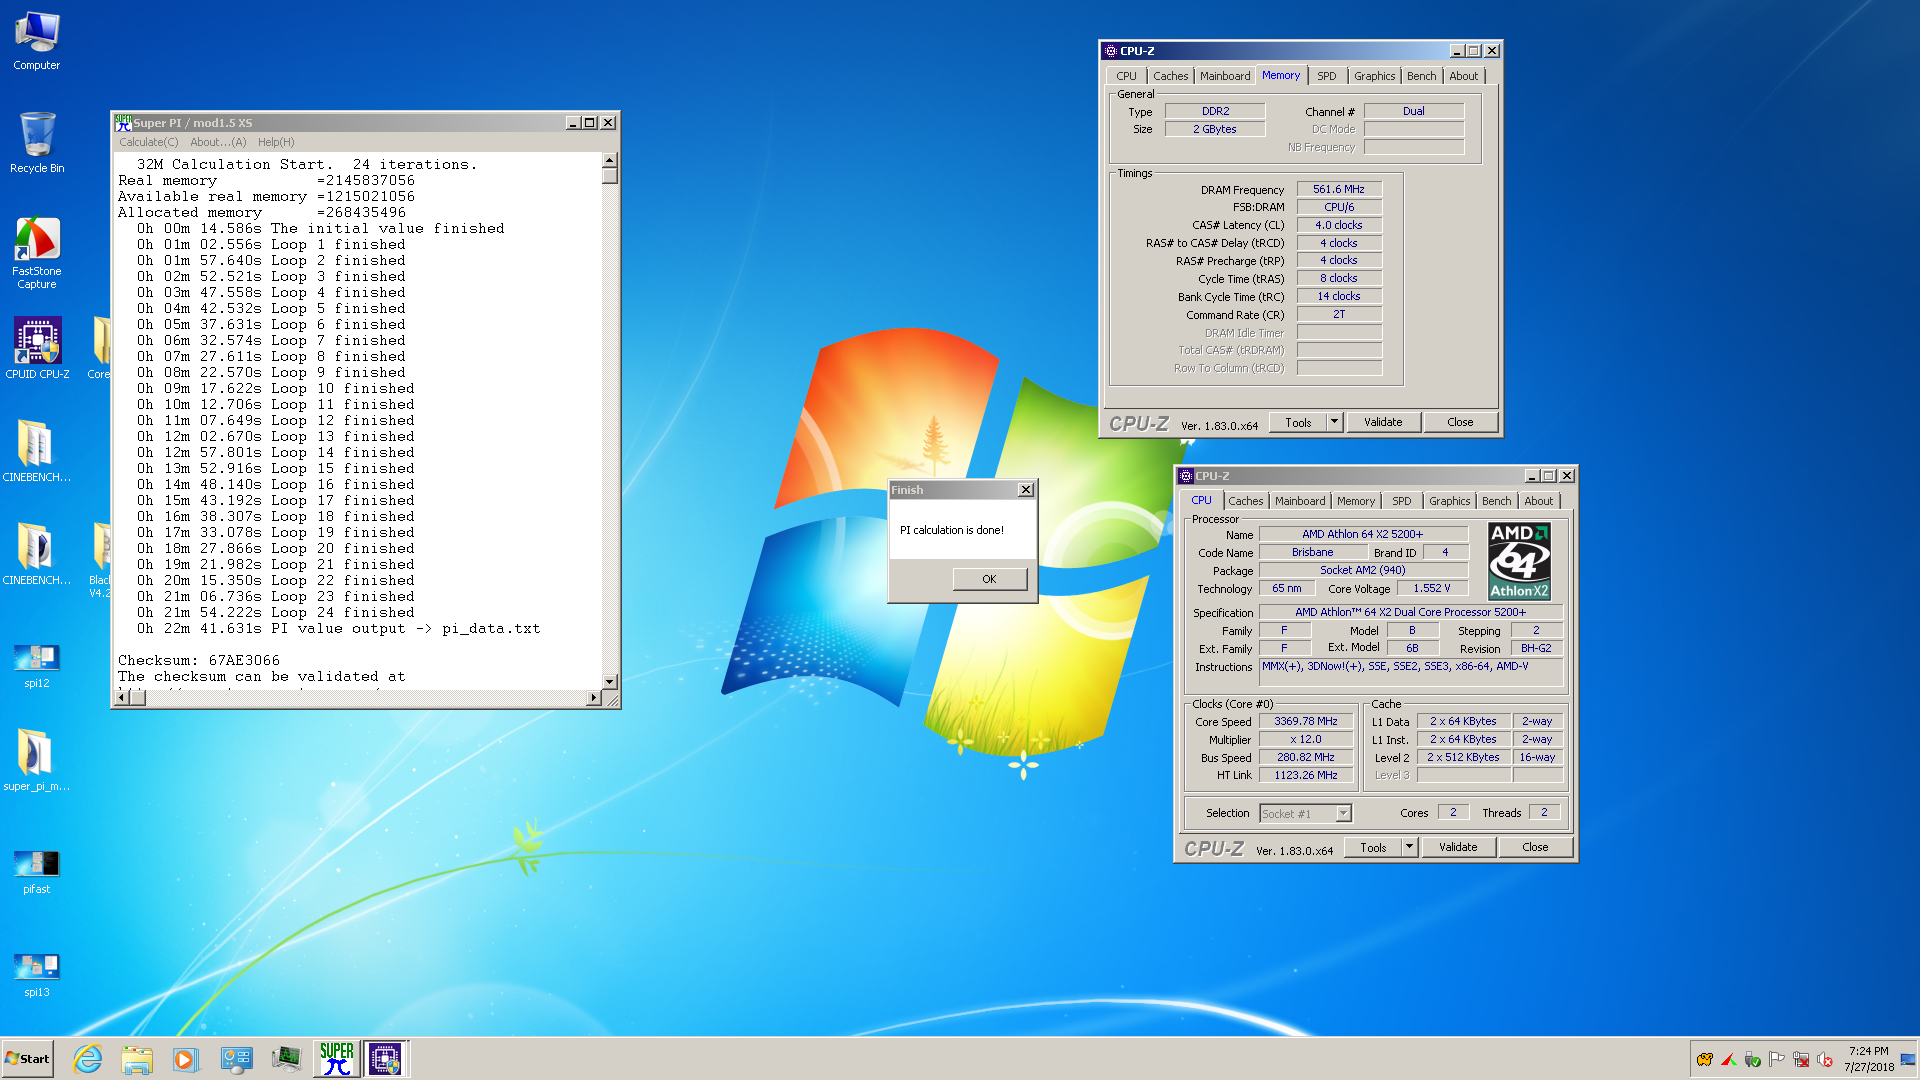Screen dimensions: 1920x1080
Task: Click Validate in Memory CPU-Z window
Action: pos(1383,422)
